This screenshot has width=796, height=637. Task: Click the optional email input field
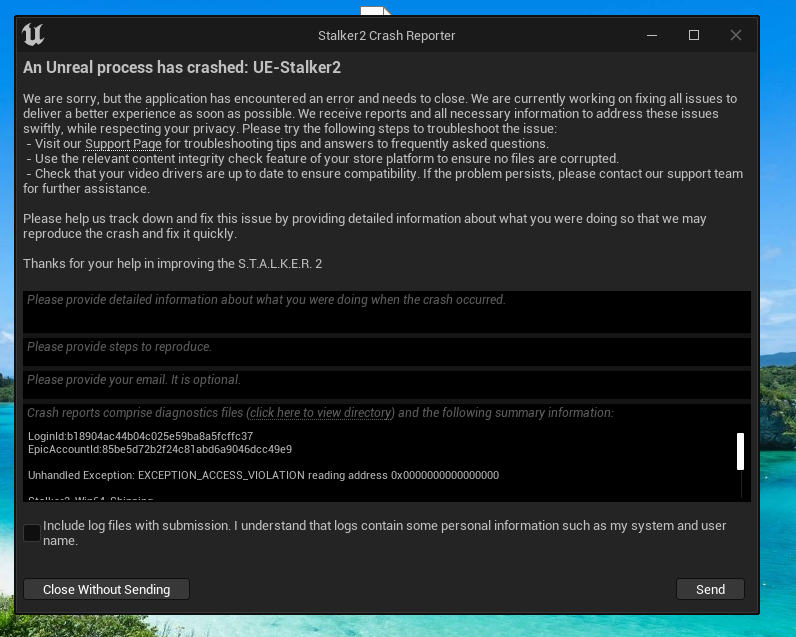(x=387, y=385)
